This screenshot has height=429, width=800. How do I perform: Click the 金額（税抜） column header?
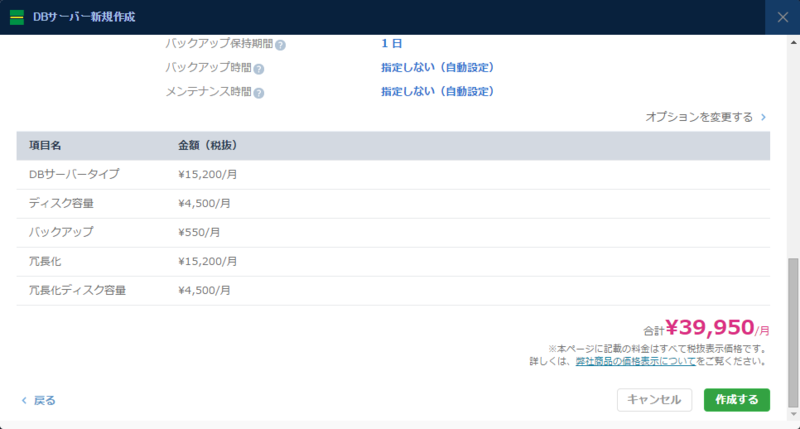pos(207,145)
